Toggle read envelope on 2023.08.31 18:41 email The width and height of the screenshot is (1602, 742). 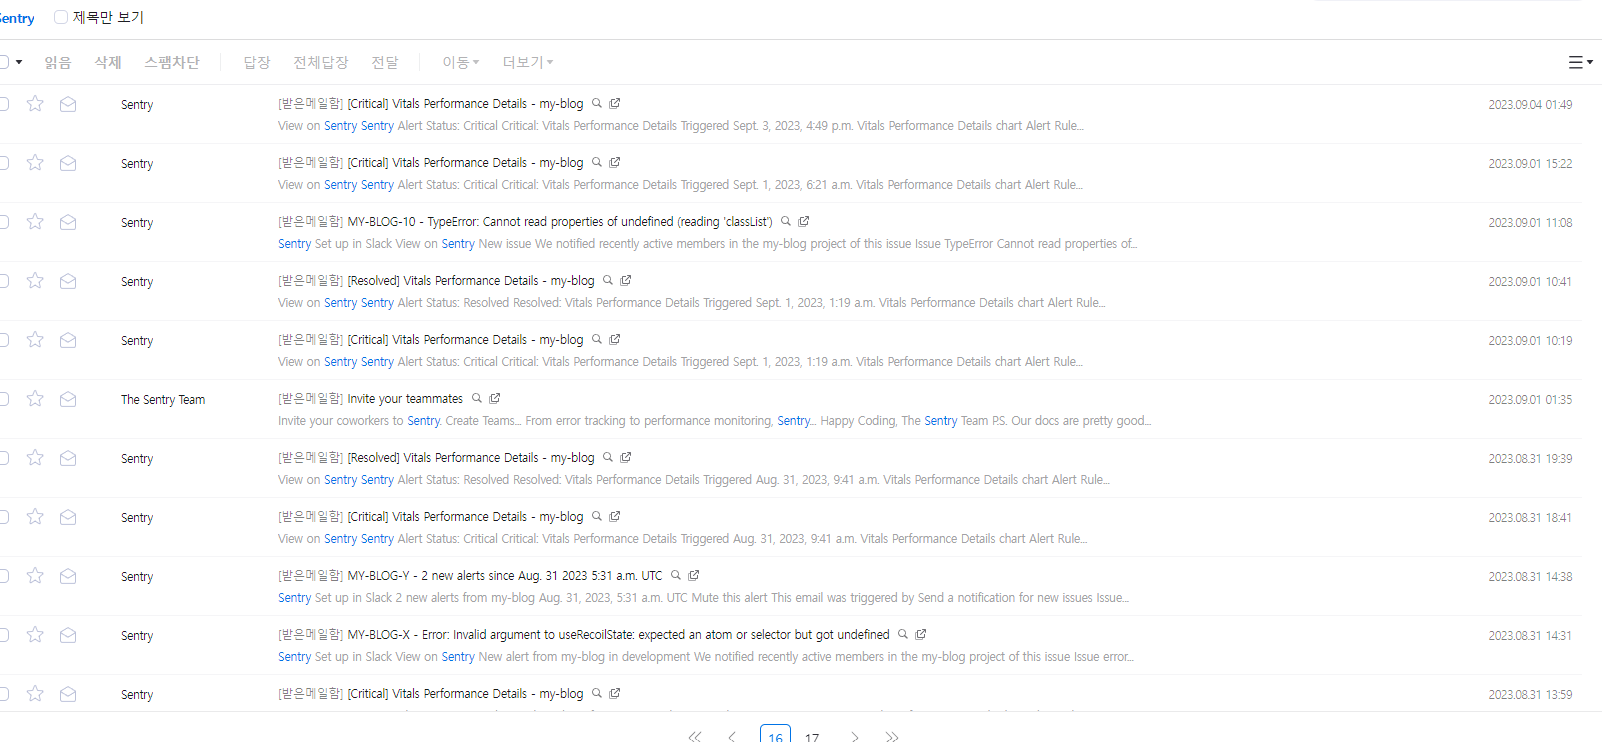tap(68, 517)
